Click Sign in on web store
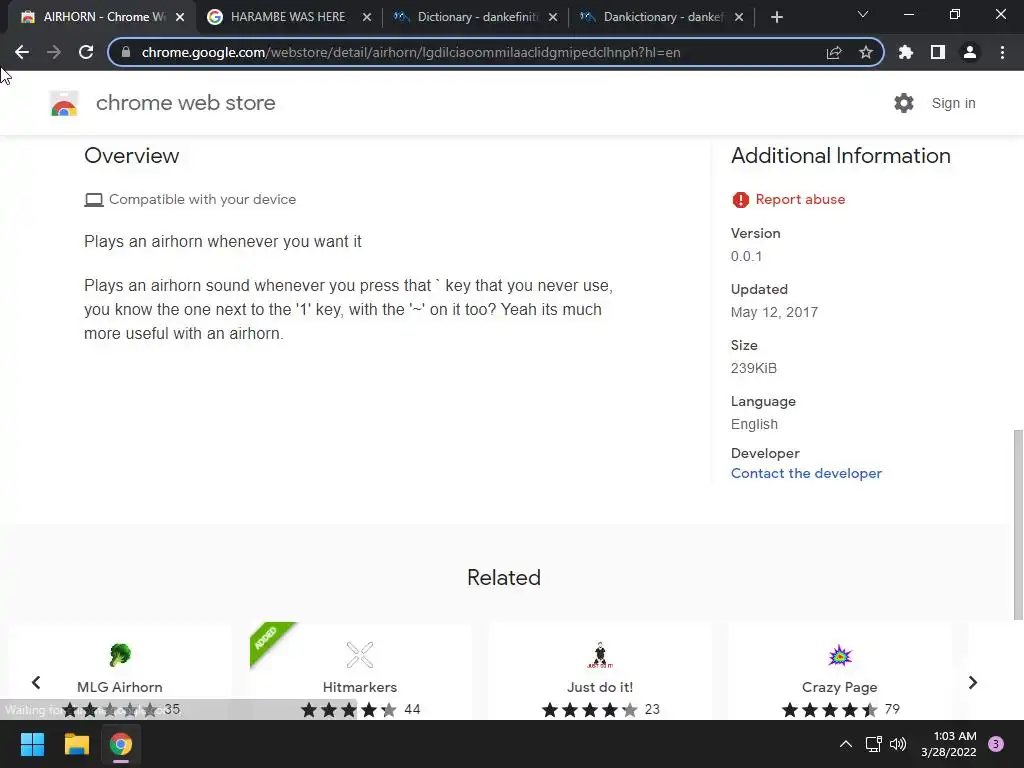 953,103
